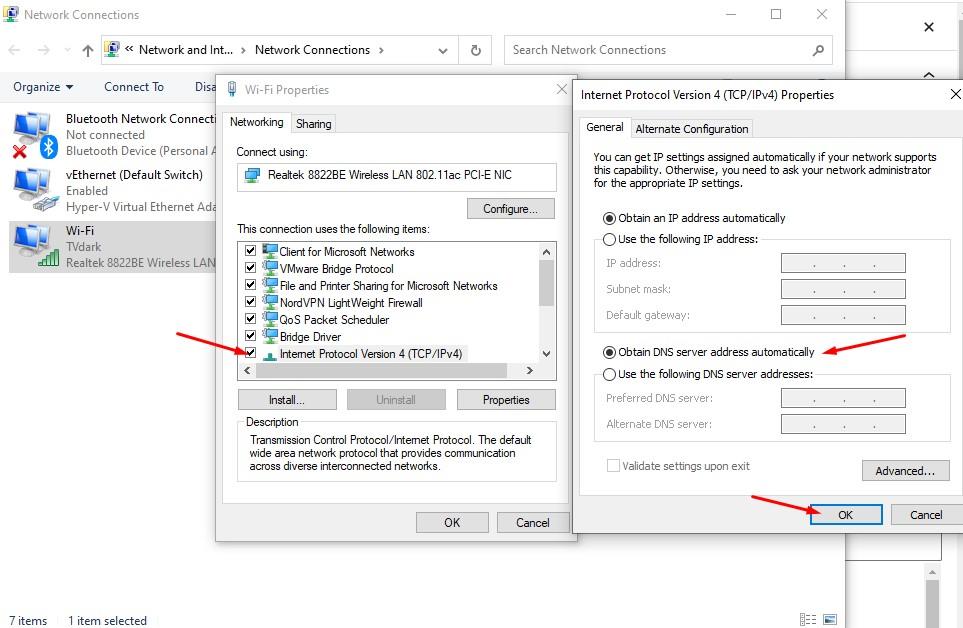Image resolution: width=963 pixels, height=628 pixels.
Task: Switch to the Sharing tab
Action: pos(313,123)
